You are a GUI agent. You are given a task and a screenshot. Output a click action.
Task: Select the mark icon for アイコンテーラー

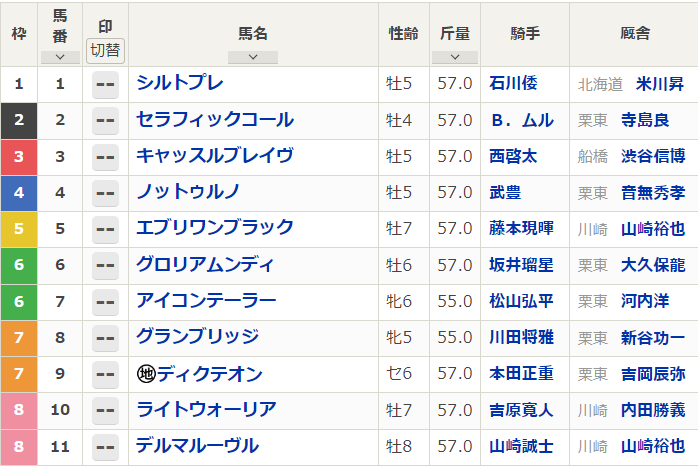pos(105,302)
